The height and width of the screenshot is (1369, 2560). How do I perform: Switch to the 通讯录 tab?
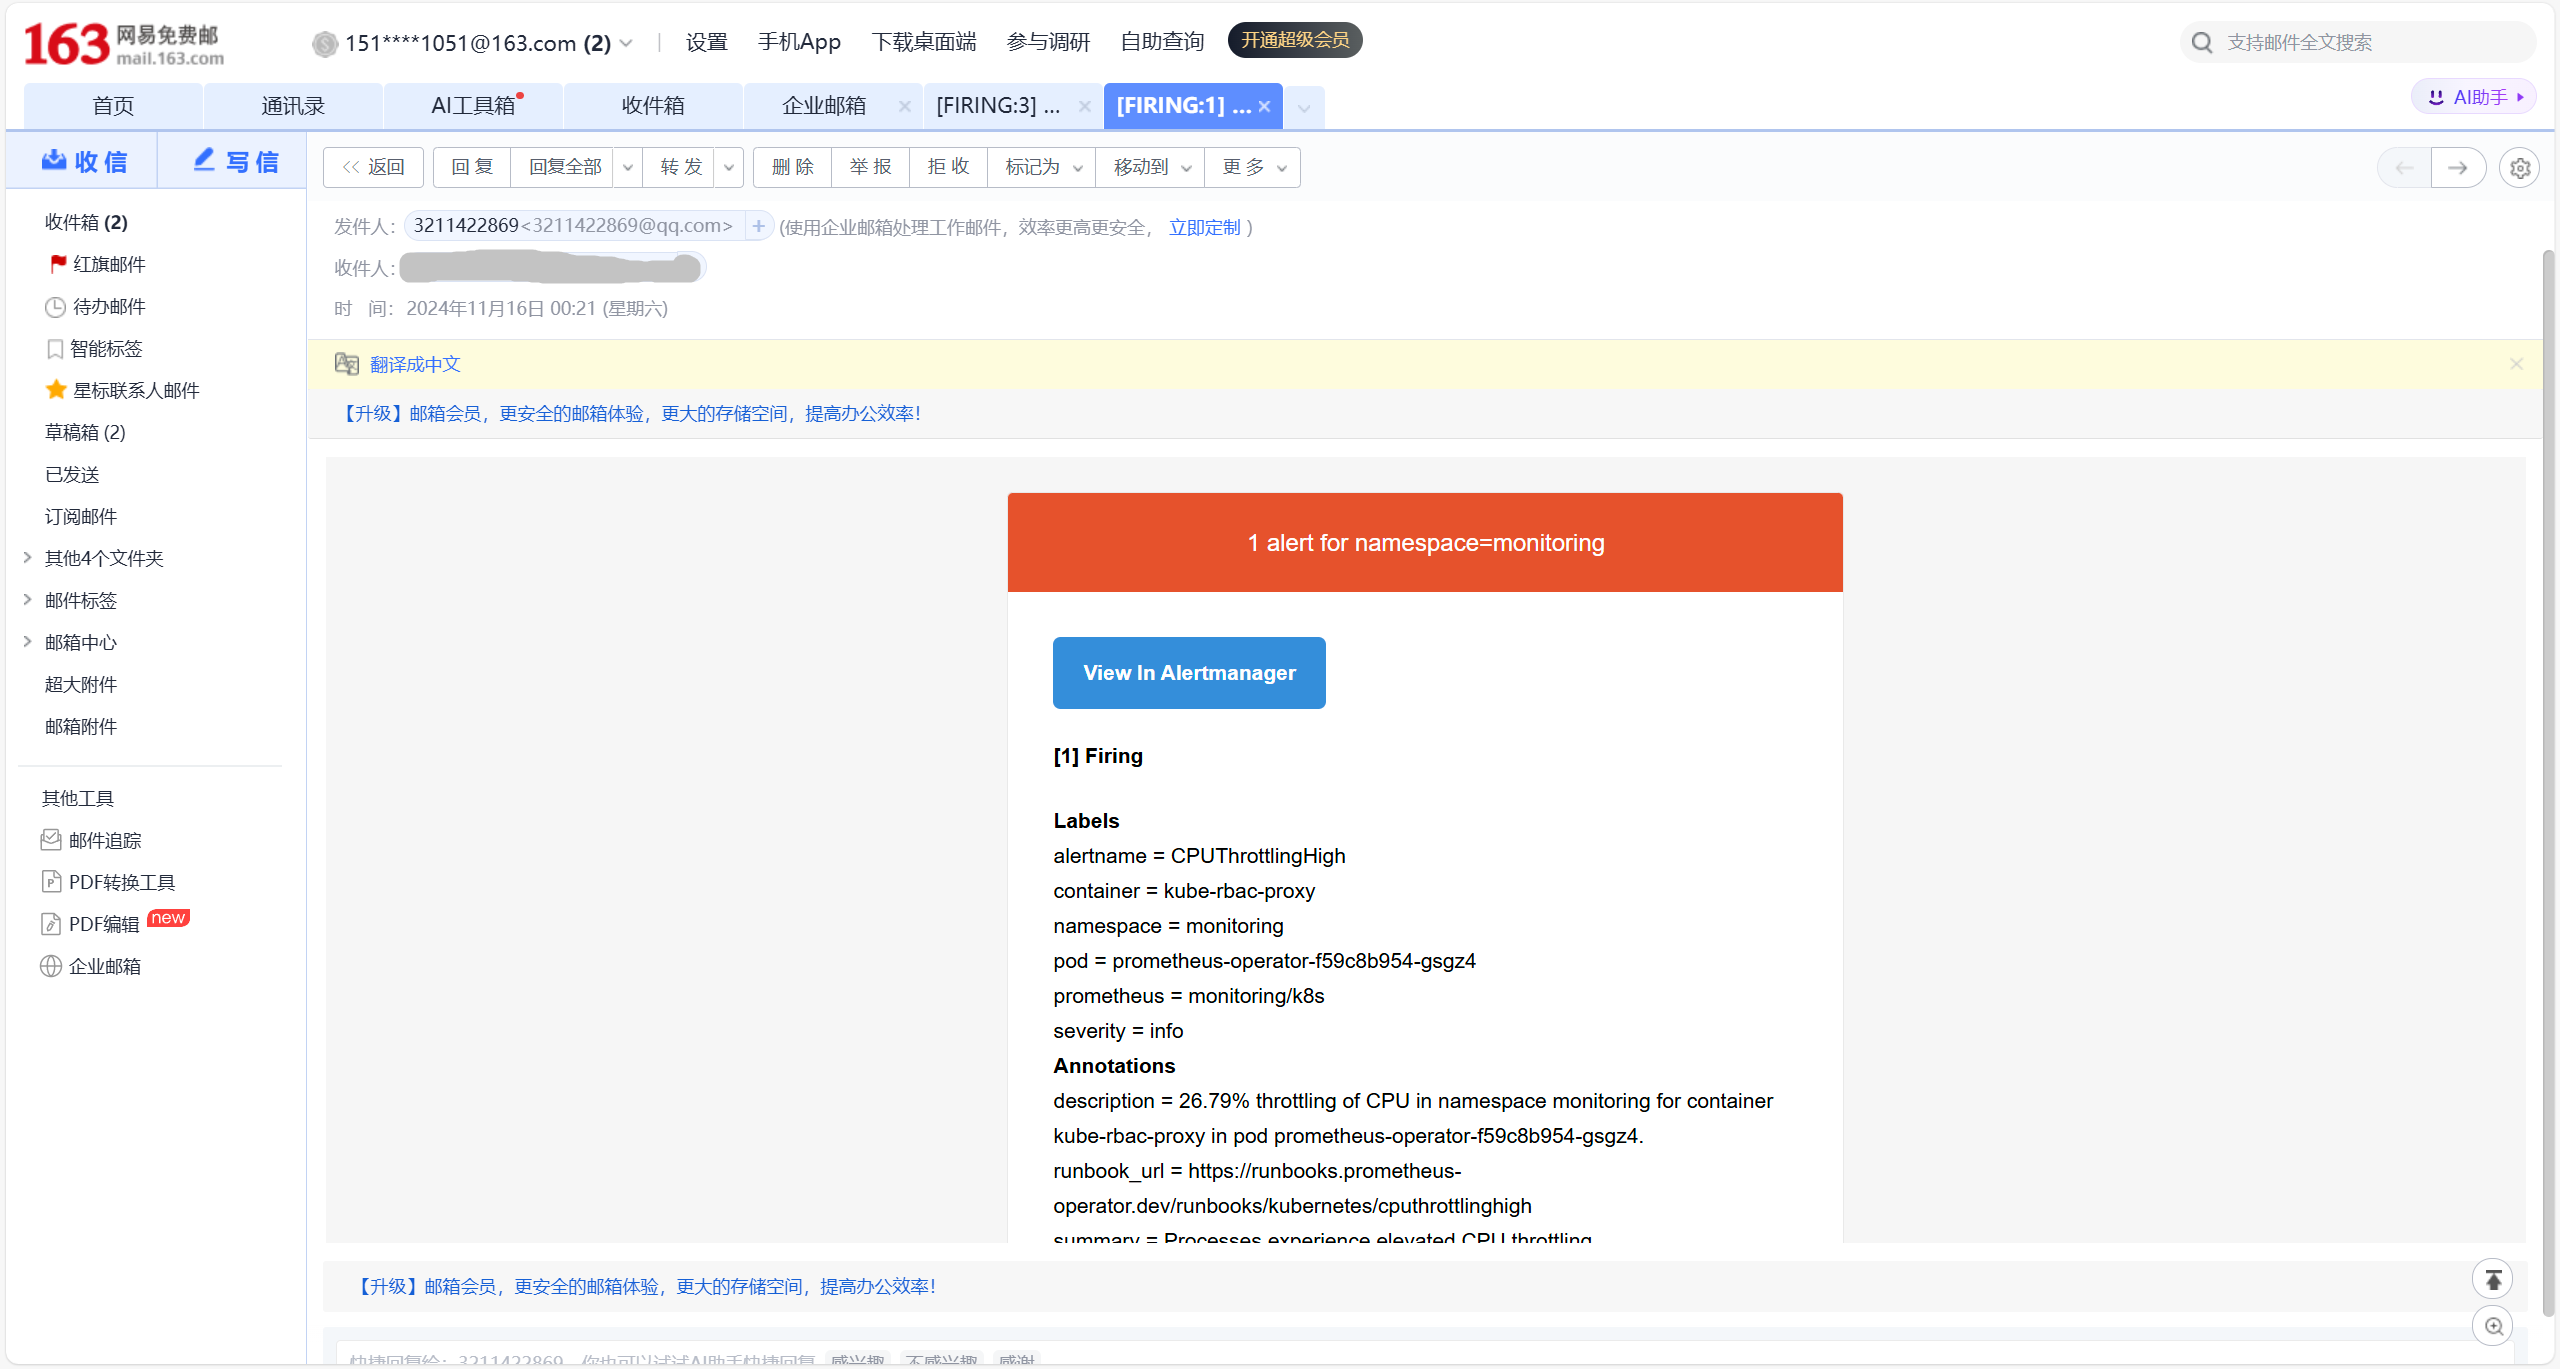[293, 106]
